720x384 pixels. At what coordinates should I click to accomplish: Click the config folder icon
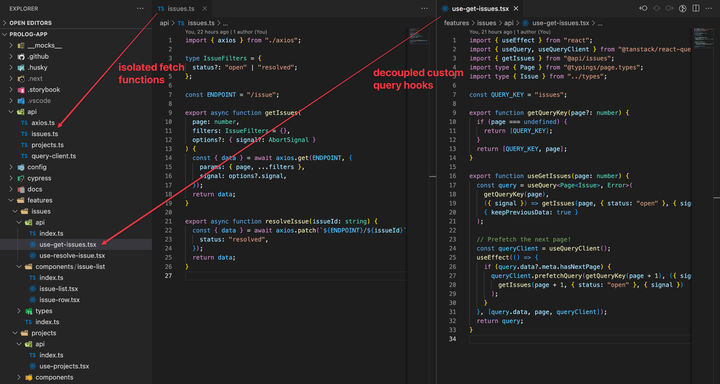(21, 167)
